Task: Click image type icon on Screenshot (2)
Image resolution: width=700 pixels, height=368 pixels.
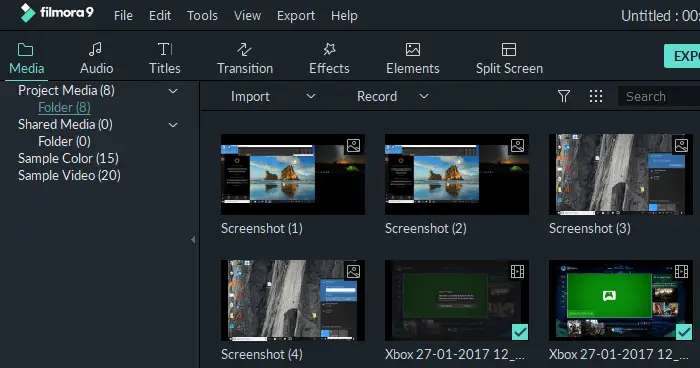Action: (x=517, y=146)
